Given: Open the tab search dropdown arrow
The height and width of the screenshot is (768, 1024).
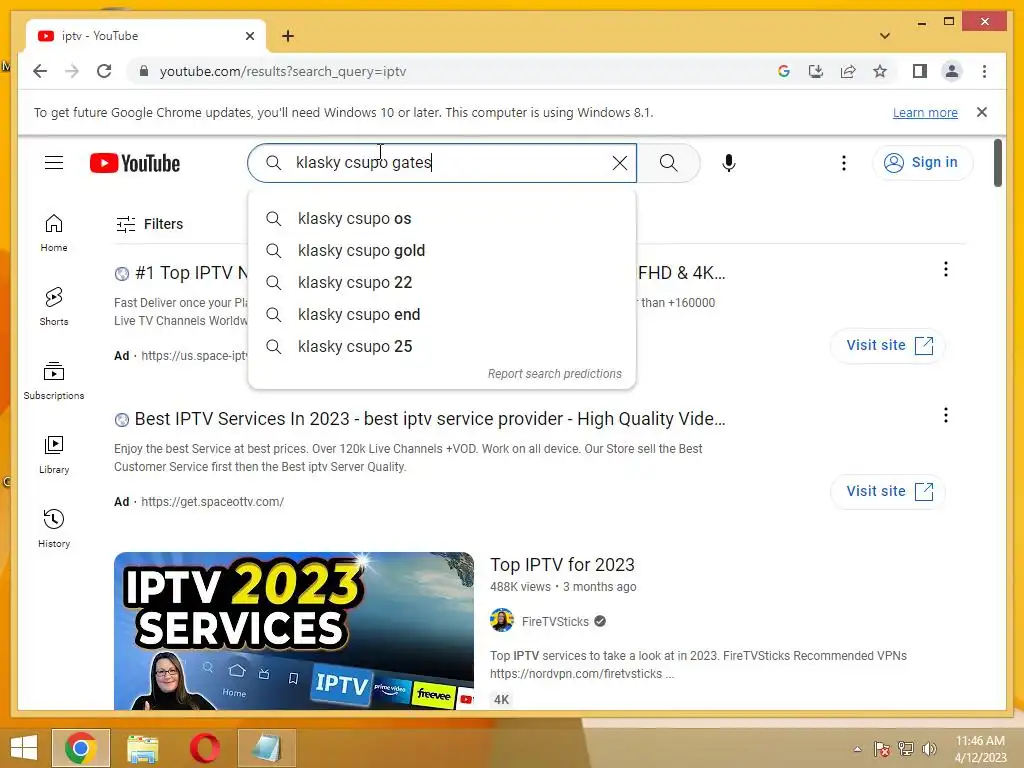Looking at the screenshot, I should 885,36.
